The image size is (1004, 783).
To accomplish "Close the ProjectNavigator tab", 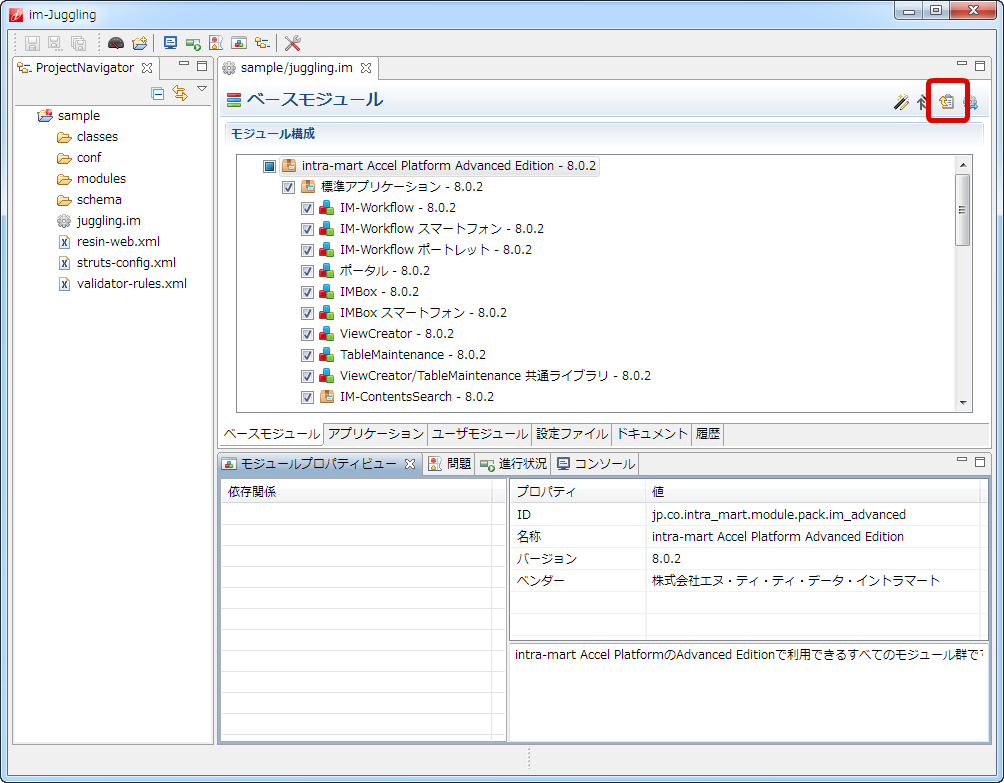I will [x=147, y=68].
